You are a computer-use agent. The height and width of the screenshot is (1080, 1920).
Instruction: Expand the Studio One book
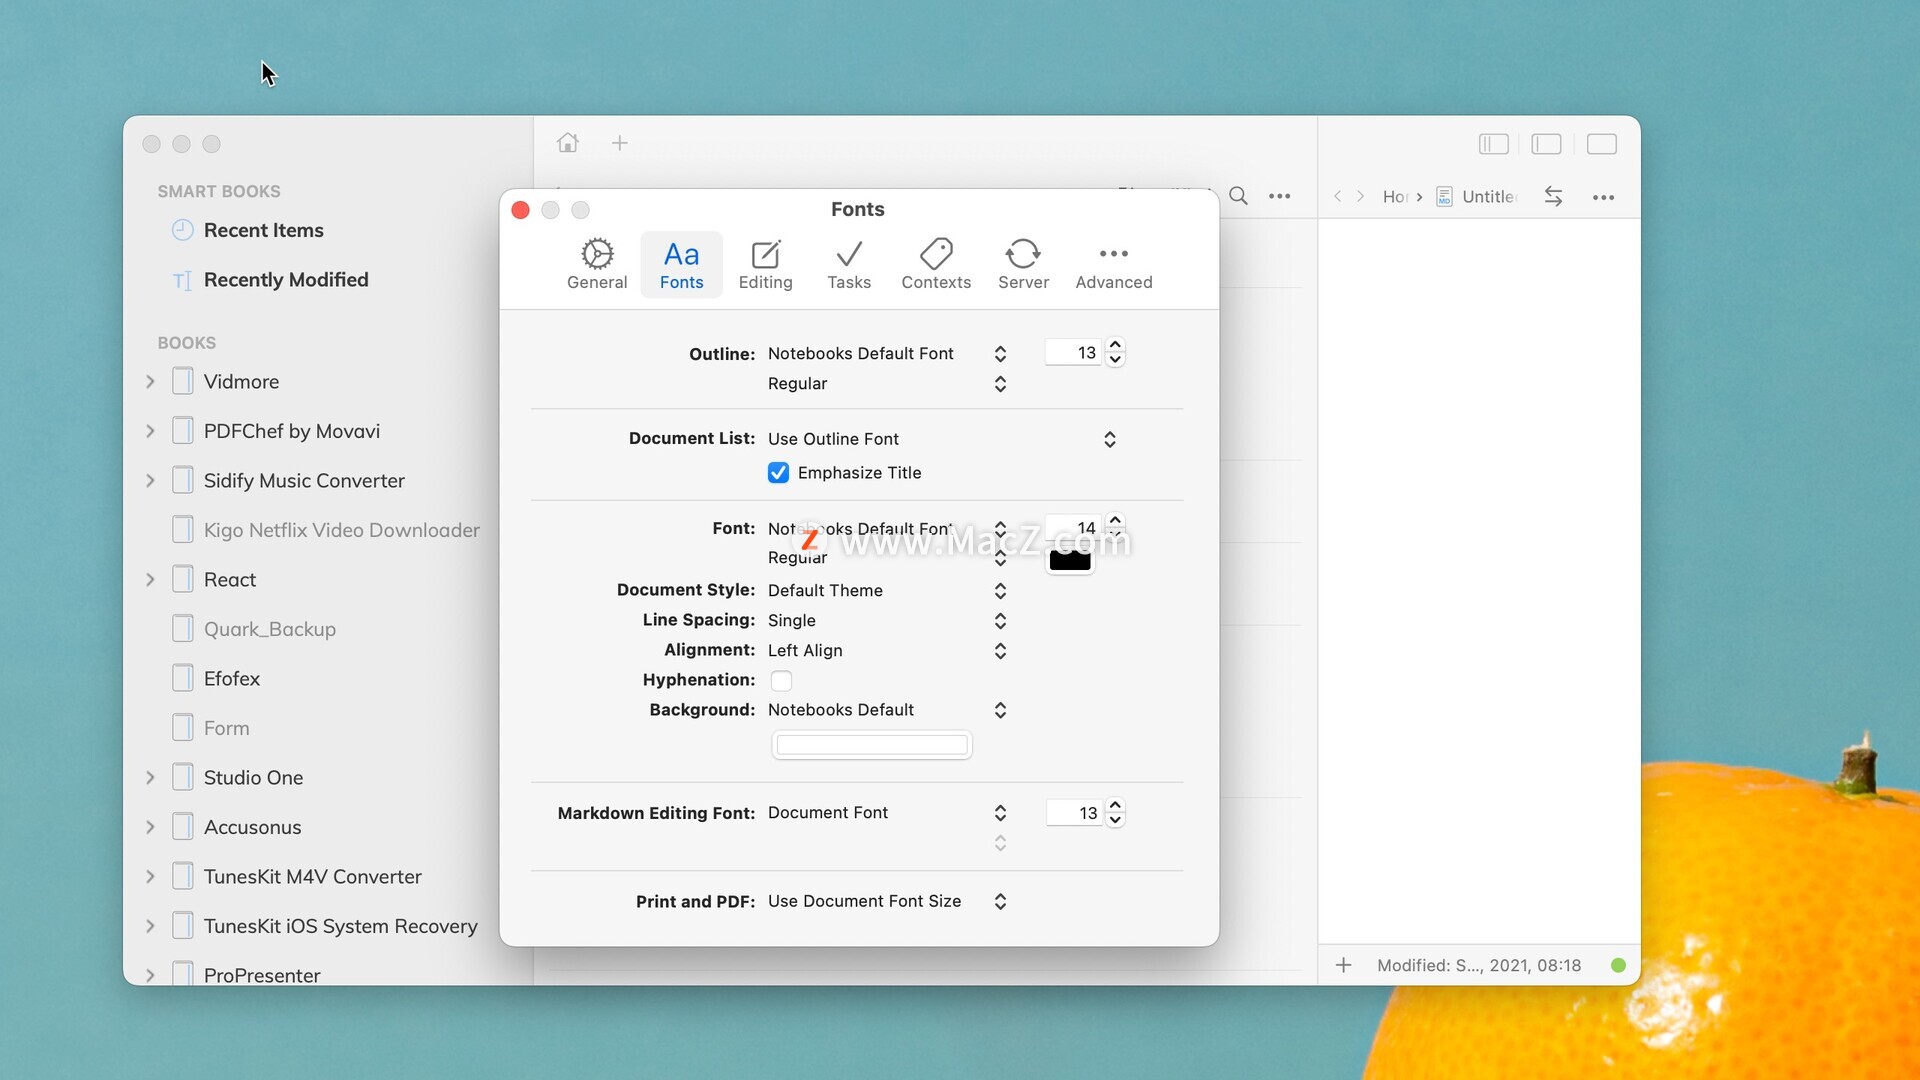pos(150,778)
